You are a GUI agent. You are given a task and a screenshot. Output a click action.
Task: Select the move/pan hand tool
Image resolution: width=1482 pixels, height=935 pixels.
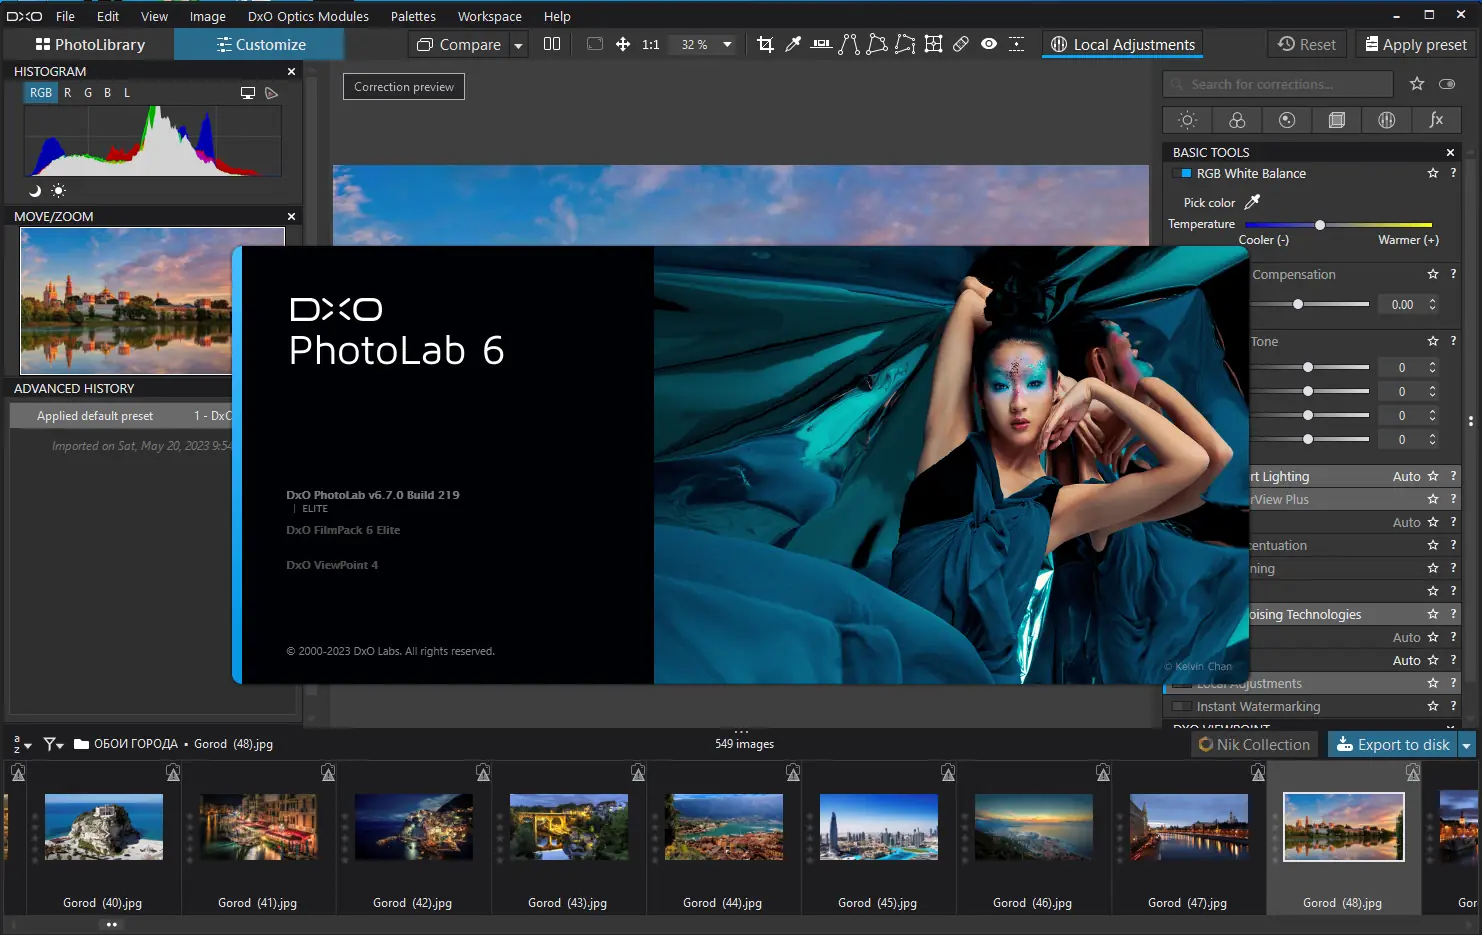[x=623, y=44]
